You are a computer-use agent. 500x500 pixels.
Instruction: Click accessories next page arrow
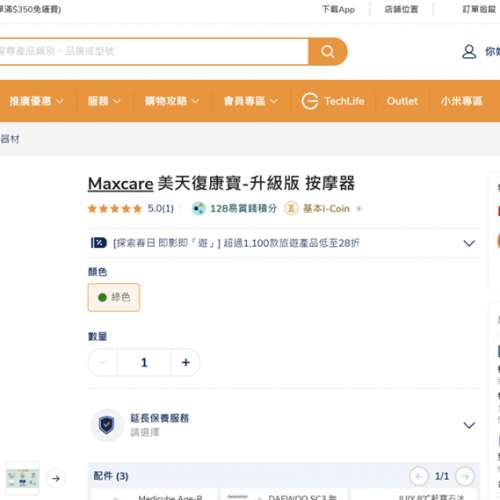point(465,476)
